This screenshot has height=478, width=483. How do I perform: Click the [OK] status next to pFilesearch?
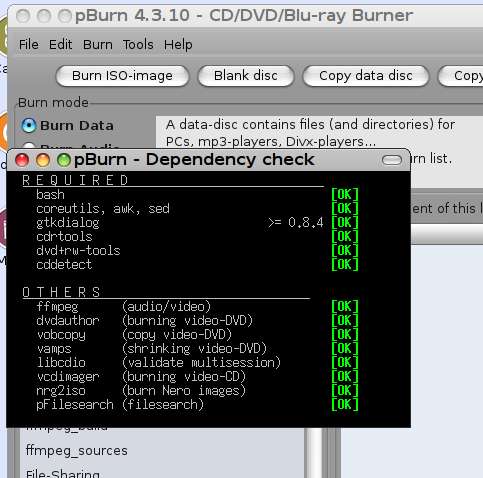point(345,405)
